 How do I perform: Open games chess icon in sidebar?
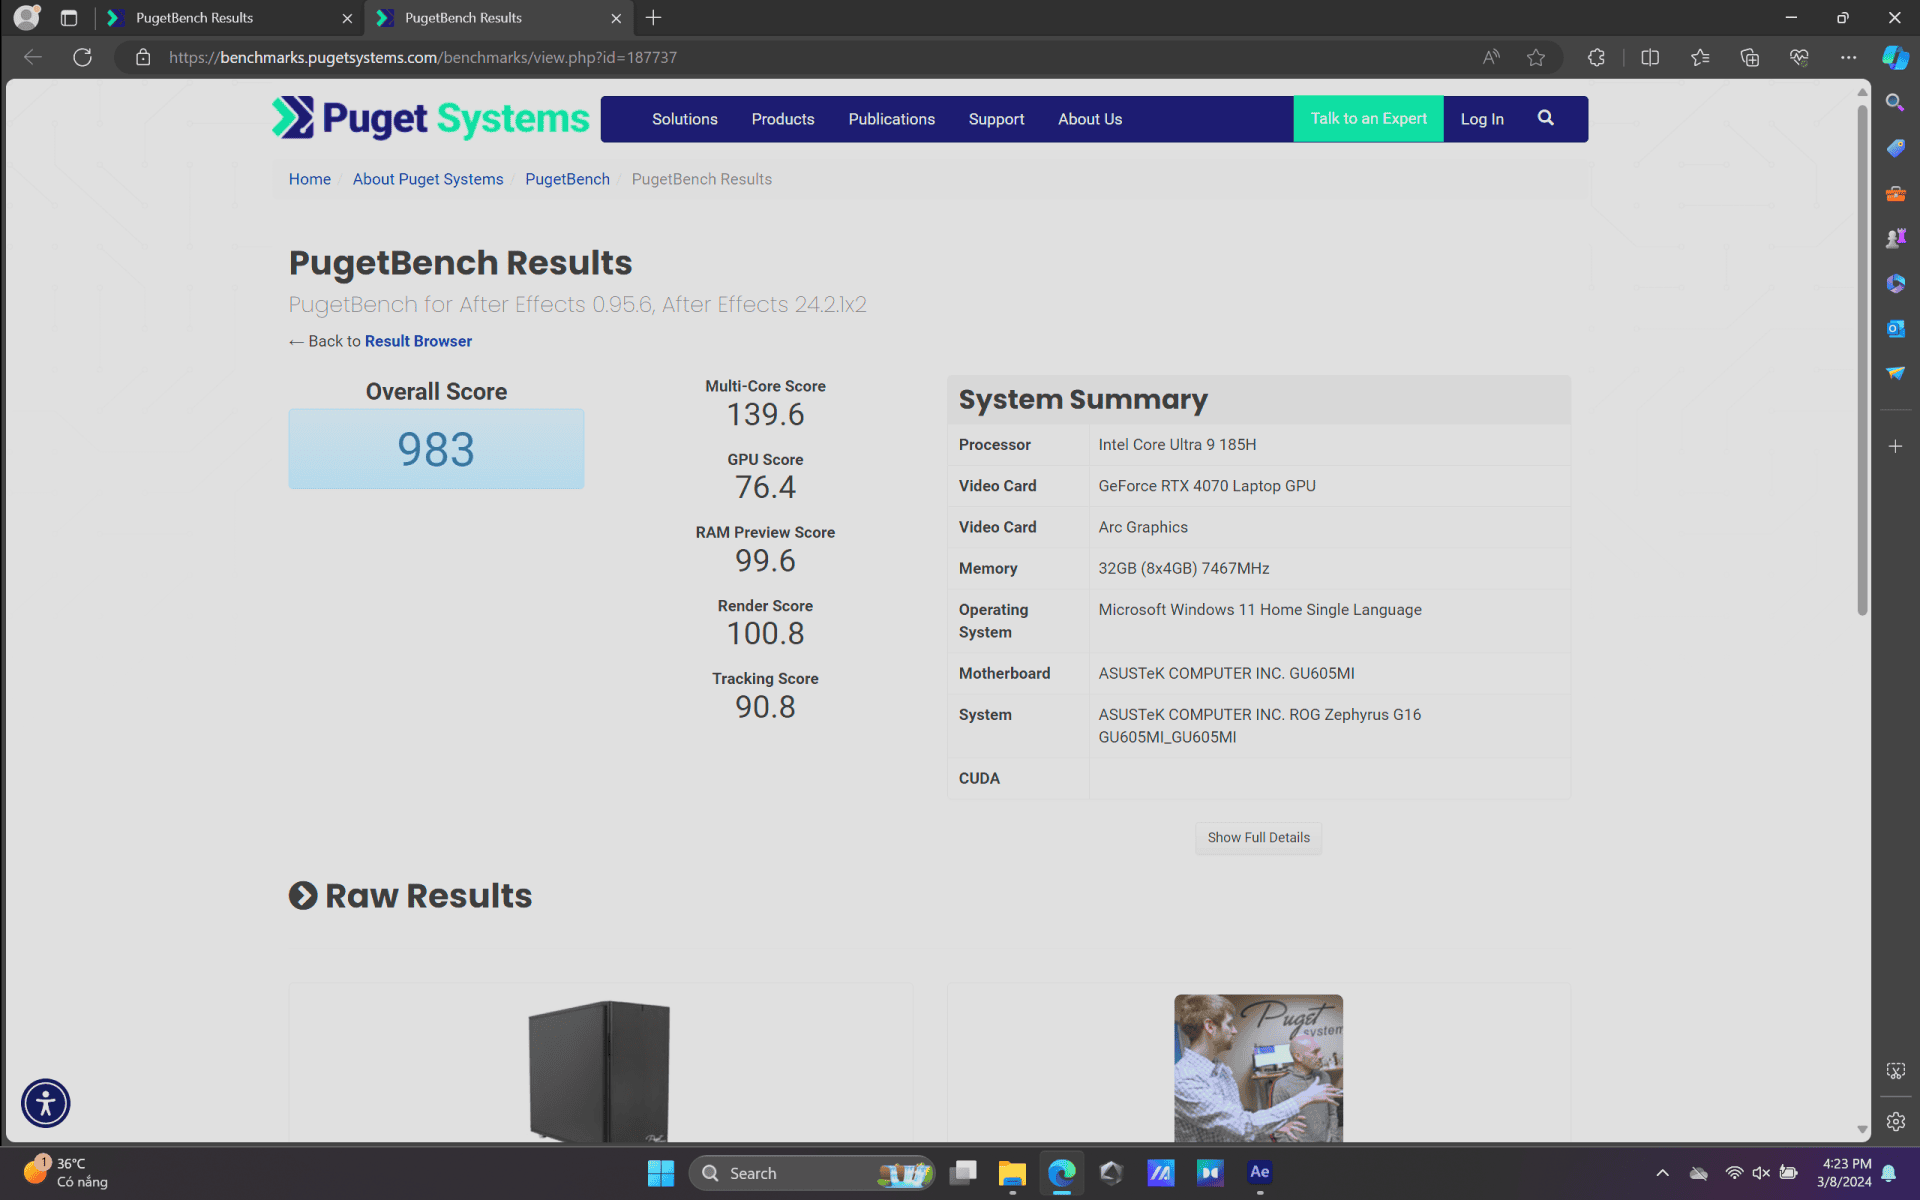click(x=1895, y=238)
